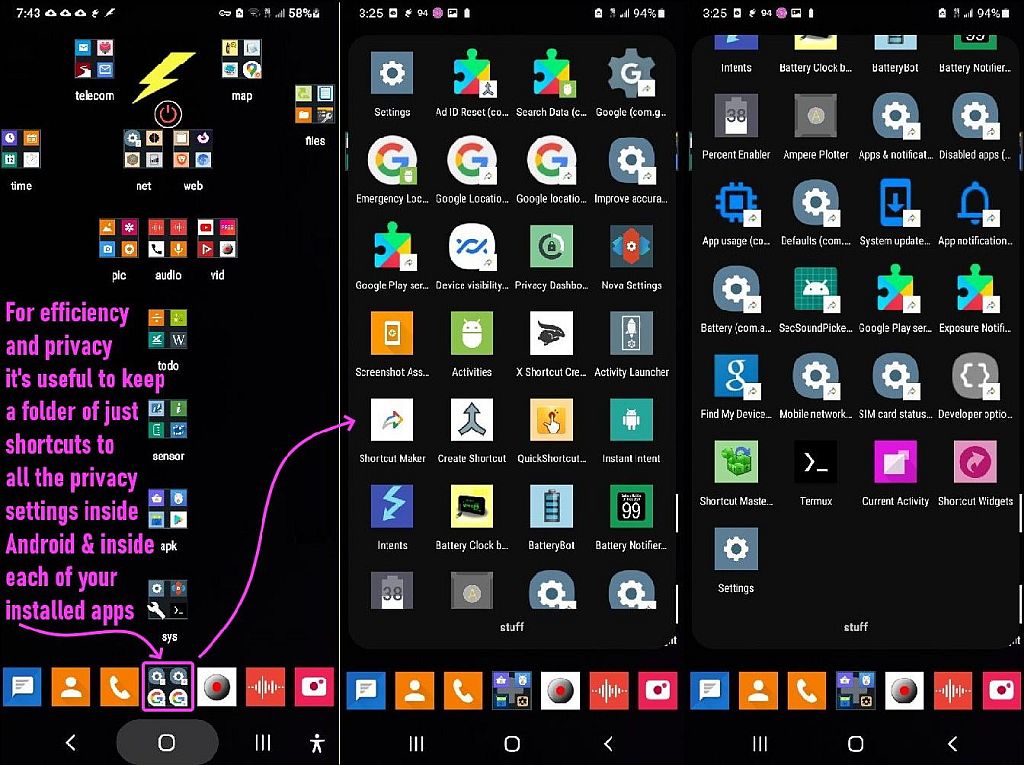This screenshot has width=1024, height=765.
Task: Open Shortcut Maker app
Action: coord(392,420)
